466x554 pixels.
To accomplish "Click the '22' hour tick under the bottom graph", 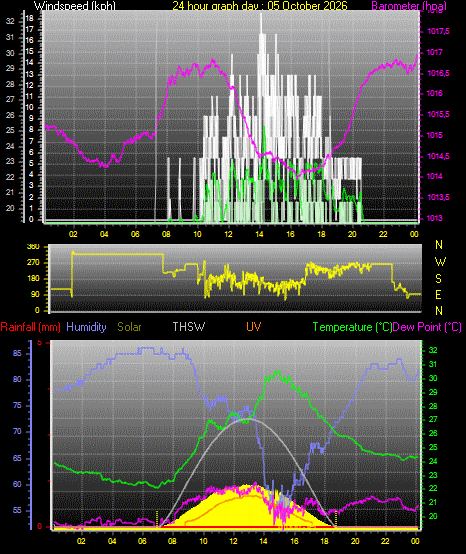I will pos(385,541).
